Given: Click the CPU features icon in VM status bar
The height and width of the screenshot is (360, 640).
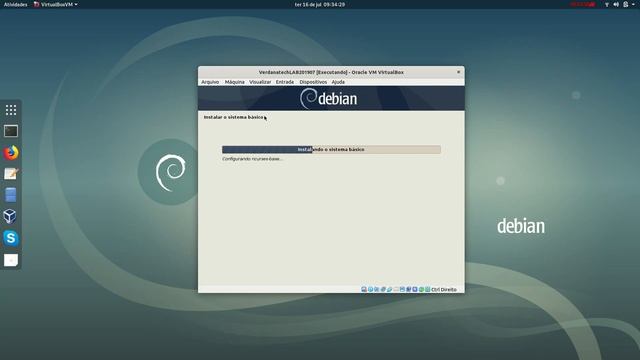Looking at the screenshot, I should (x=415, y=289).
